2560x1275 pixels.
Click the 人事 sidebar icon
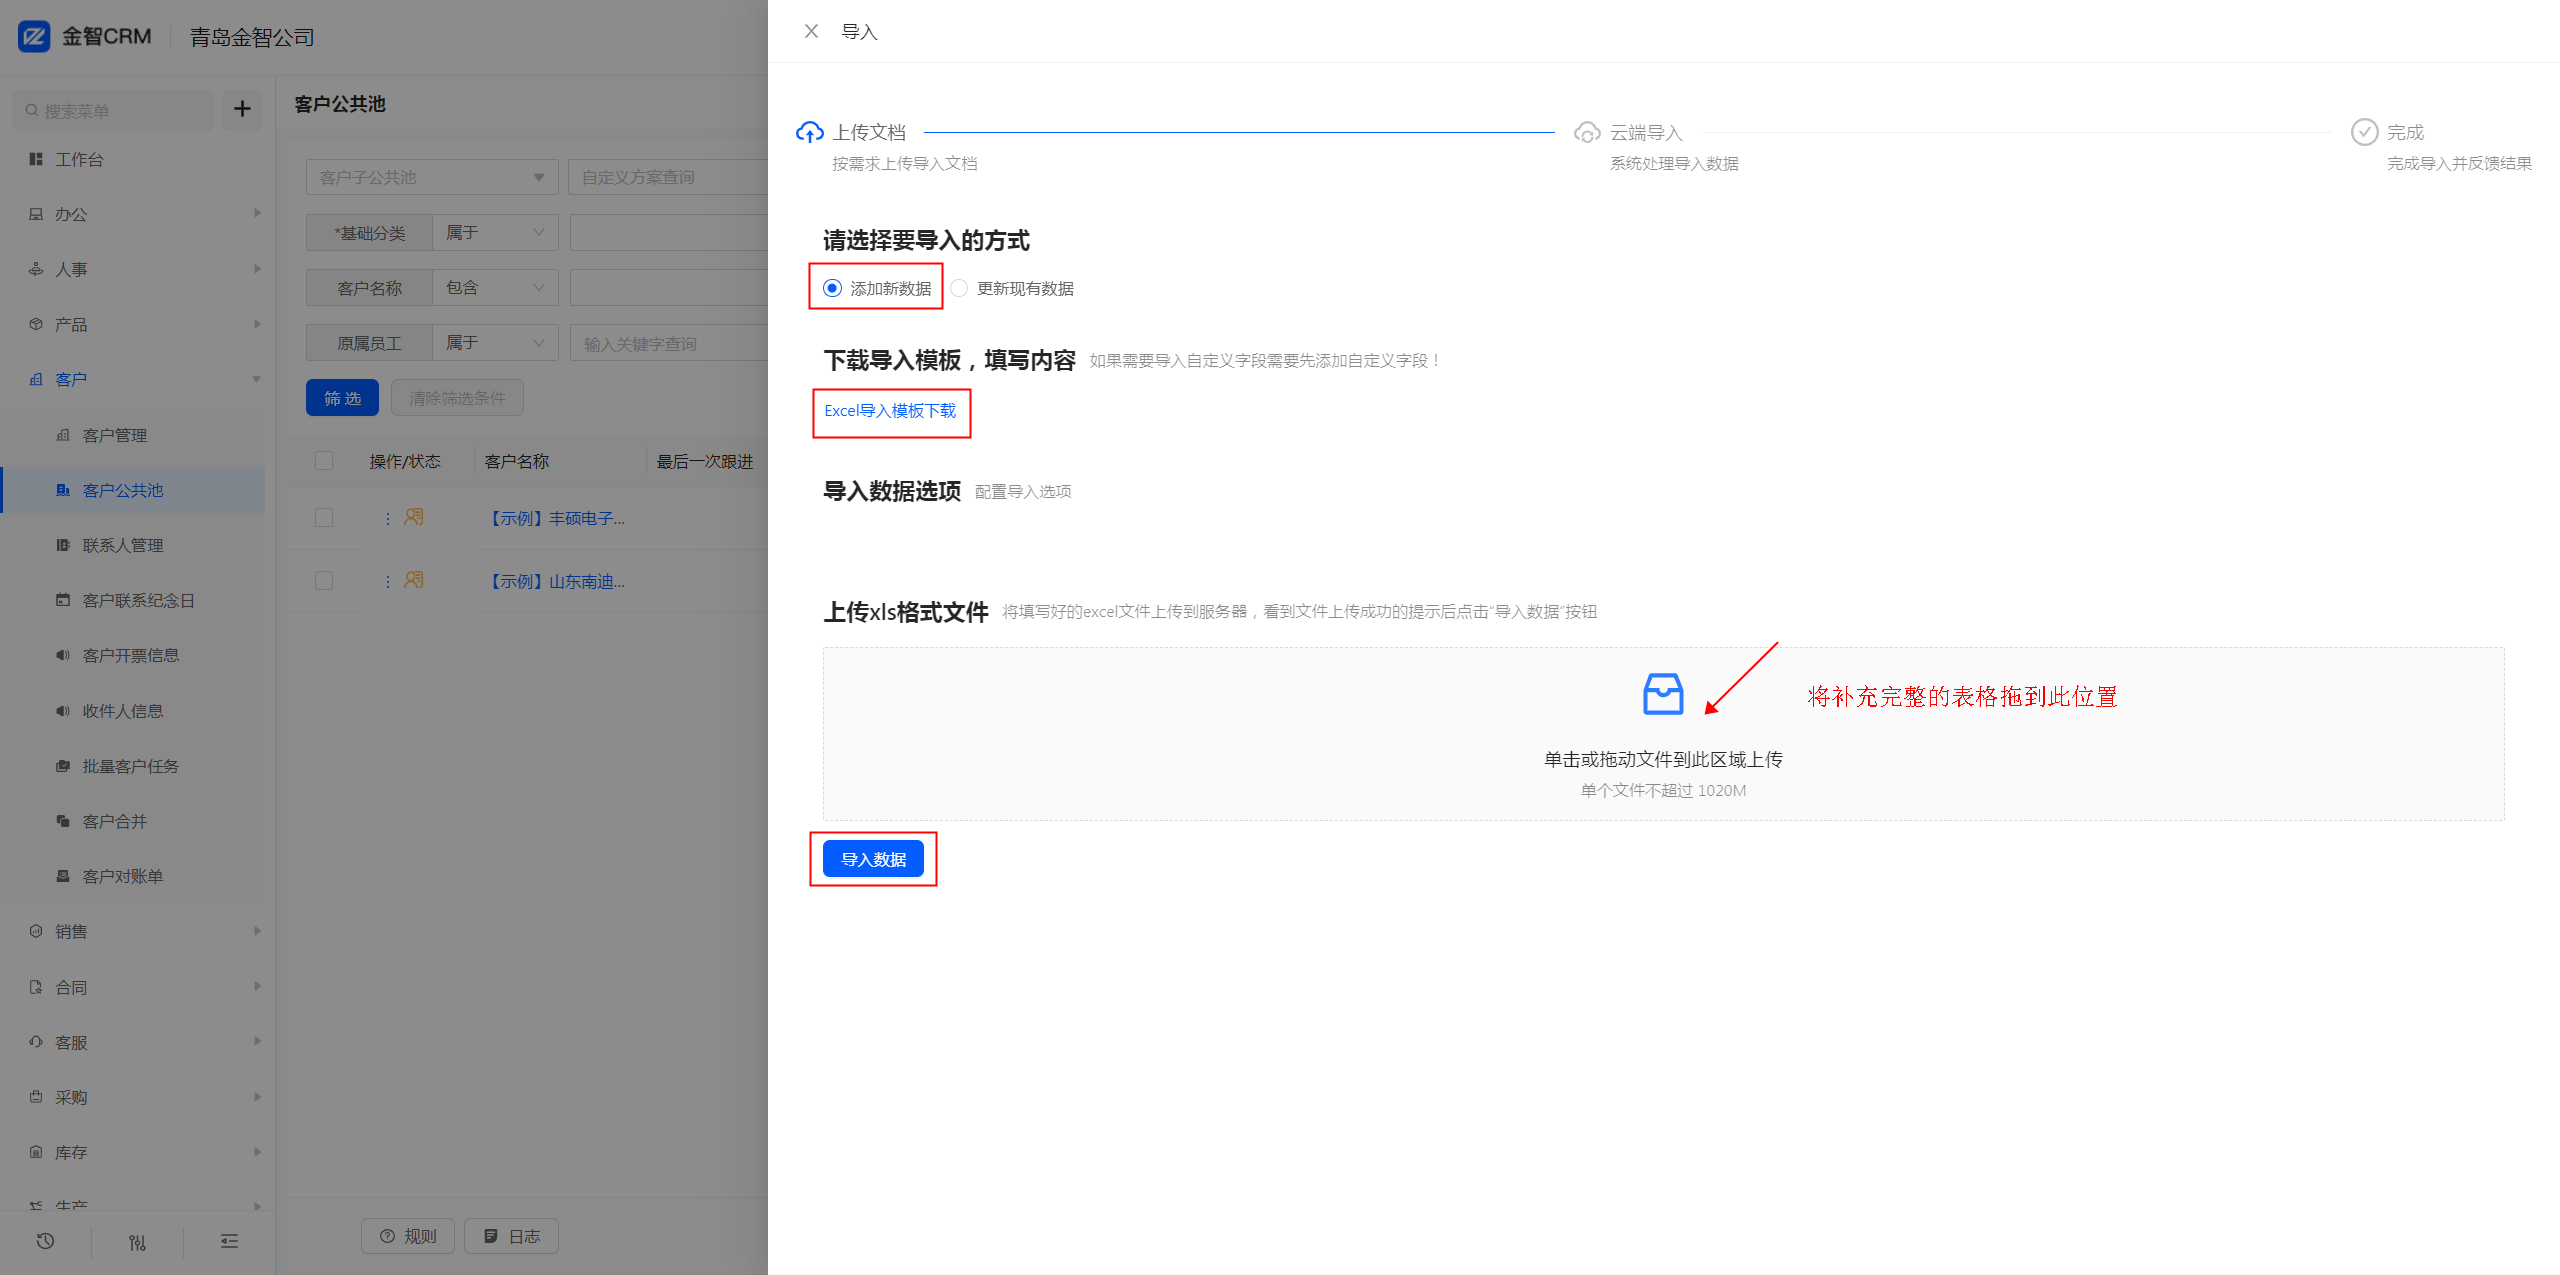tap(36, 269)
